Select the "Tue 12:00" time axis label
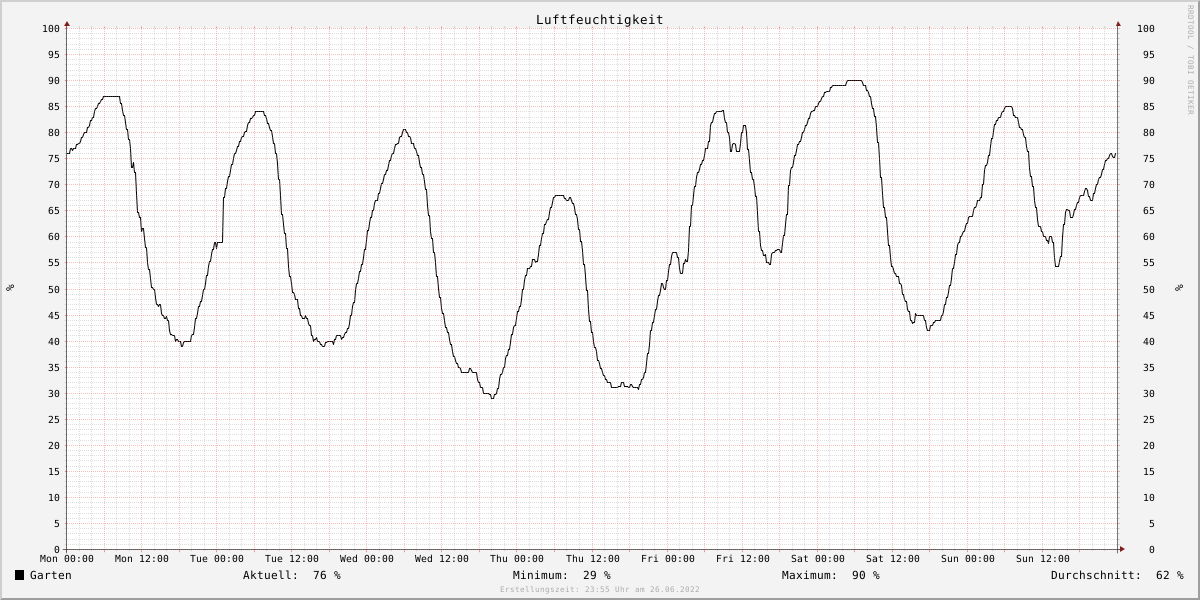Image resolution: width=1200 pixels, height=600 pixels. [x=292, y=559]
